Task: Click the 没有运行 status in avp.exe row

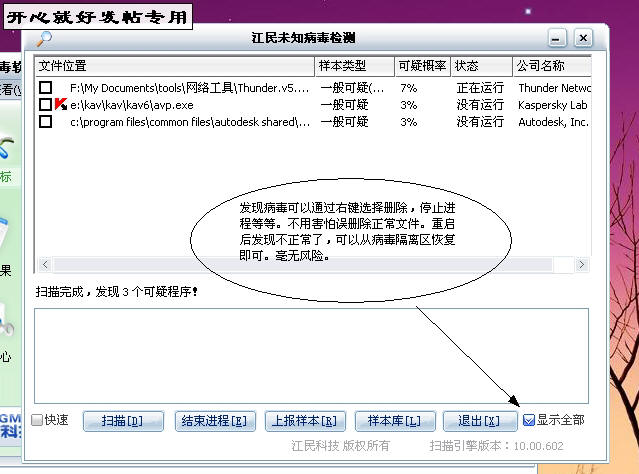Action: tap(480, 105)
